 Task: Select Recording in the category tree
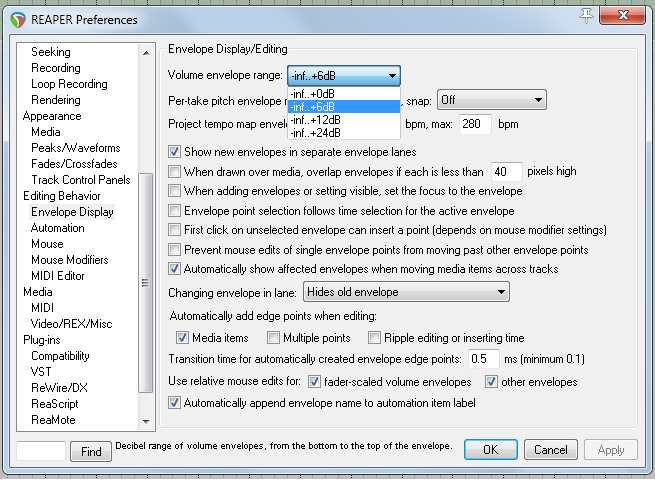click(x=56, y=68)
